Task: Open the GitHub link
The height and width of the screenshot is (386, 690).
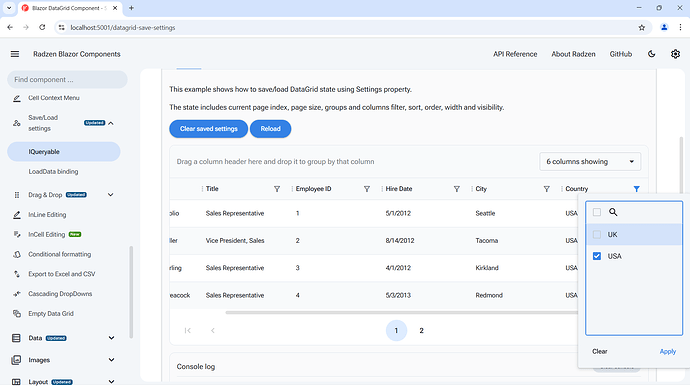Action: pos(620,54)
